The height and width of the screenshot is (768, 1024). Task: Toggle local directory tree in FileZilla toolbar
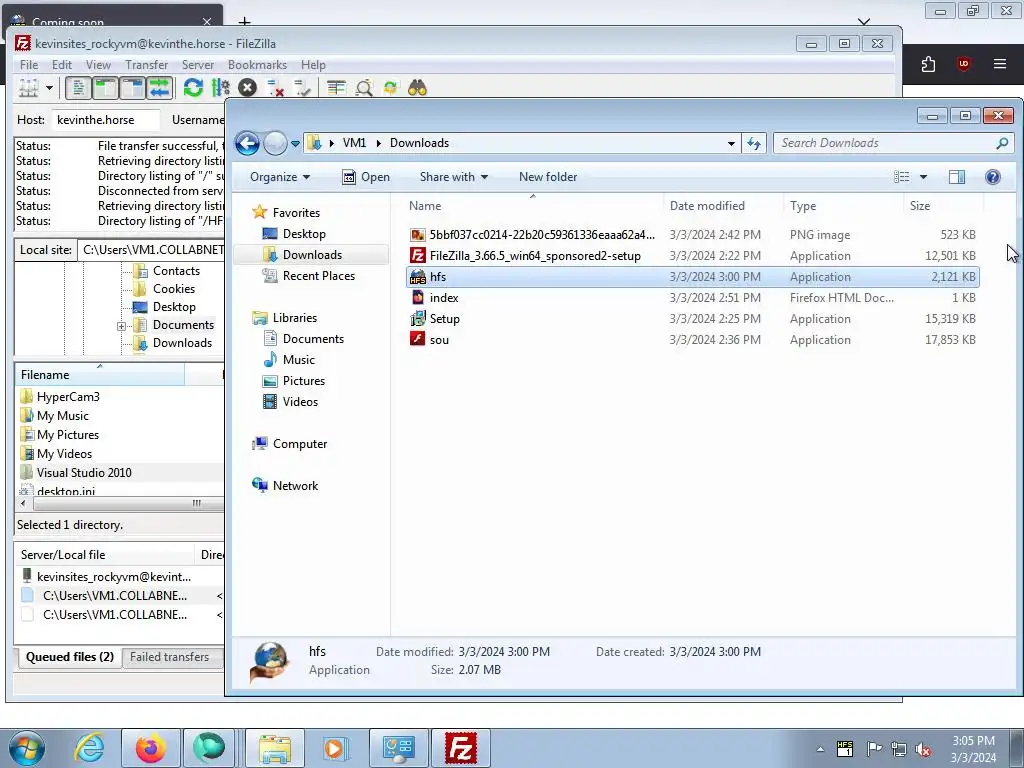point(105,88)
